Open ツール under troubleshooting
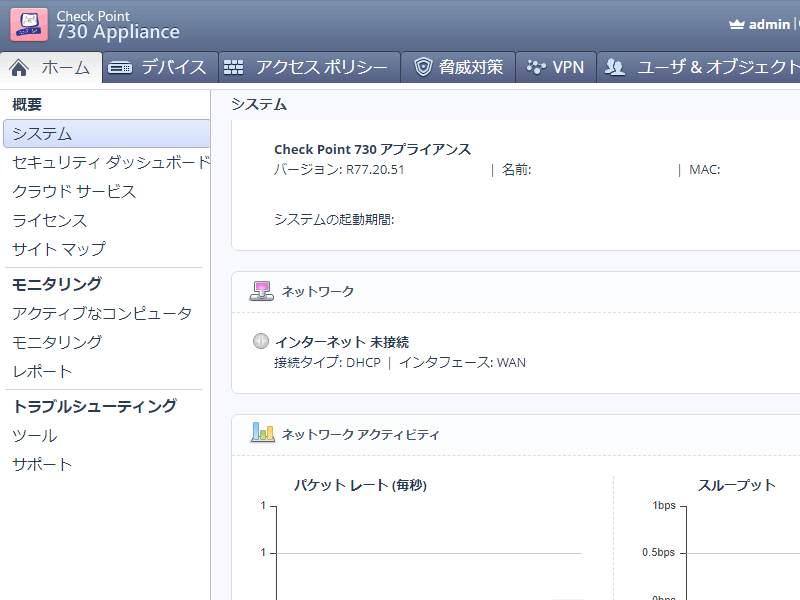 click(34, 436)
